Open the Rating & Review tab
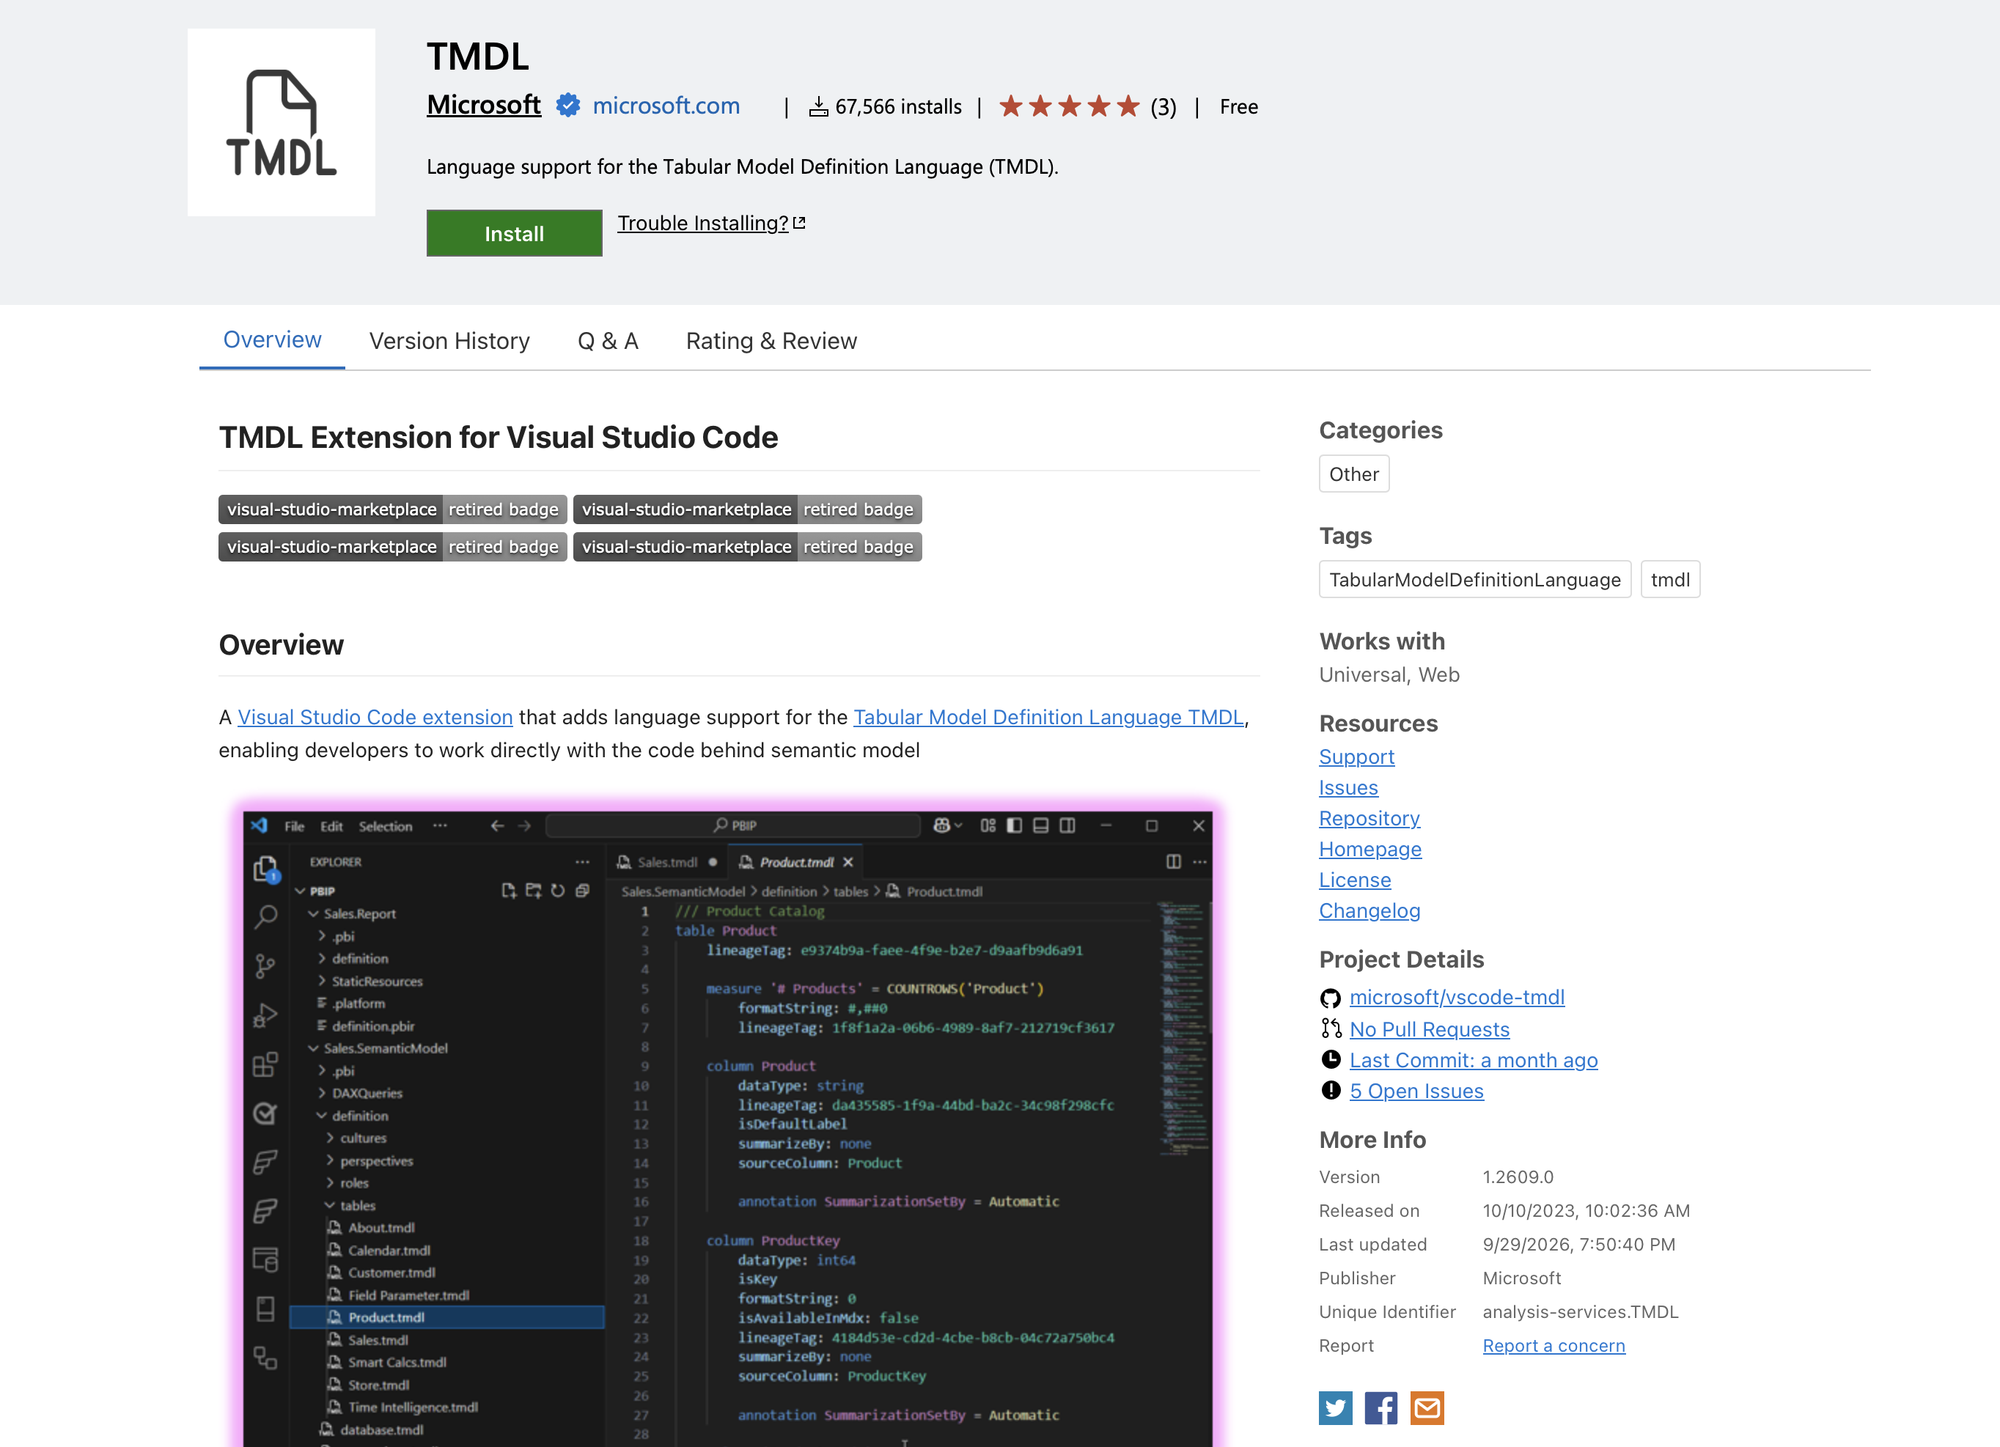Screen dimensions: 2000x1447 coord(771,341)
